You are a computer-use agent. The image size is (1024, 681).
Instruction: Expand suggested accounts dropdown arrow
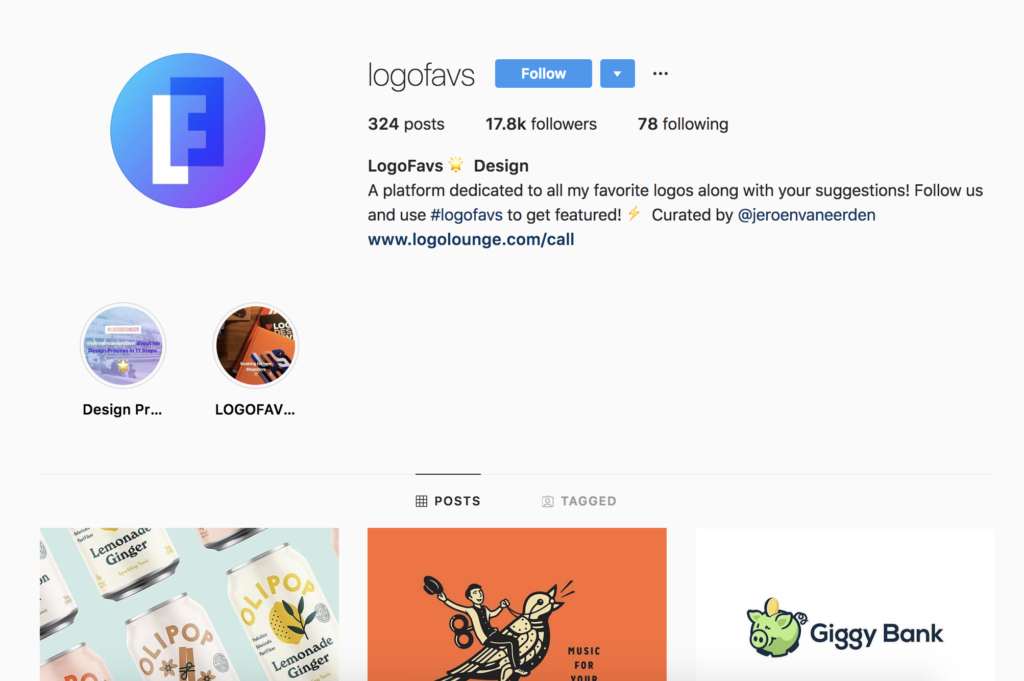(x=617, y=73)
